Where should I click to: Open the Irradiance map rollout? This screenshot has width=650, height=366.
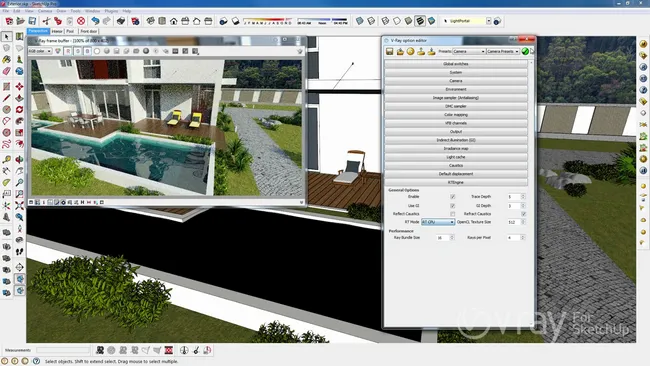[456, 148]
